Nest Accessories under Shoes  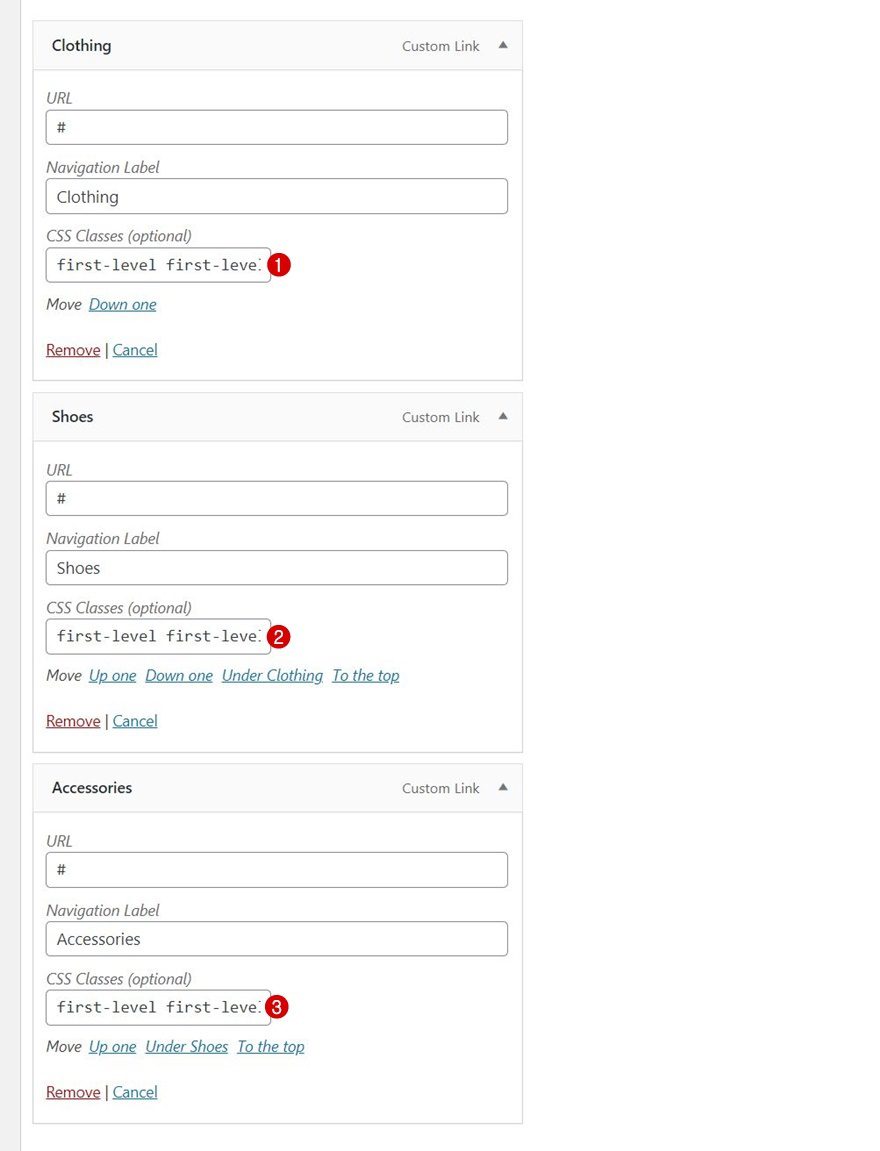click(x=186, y=1046)
